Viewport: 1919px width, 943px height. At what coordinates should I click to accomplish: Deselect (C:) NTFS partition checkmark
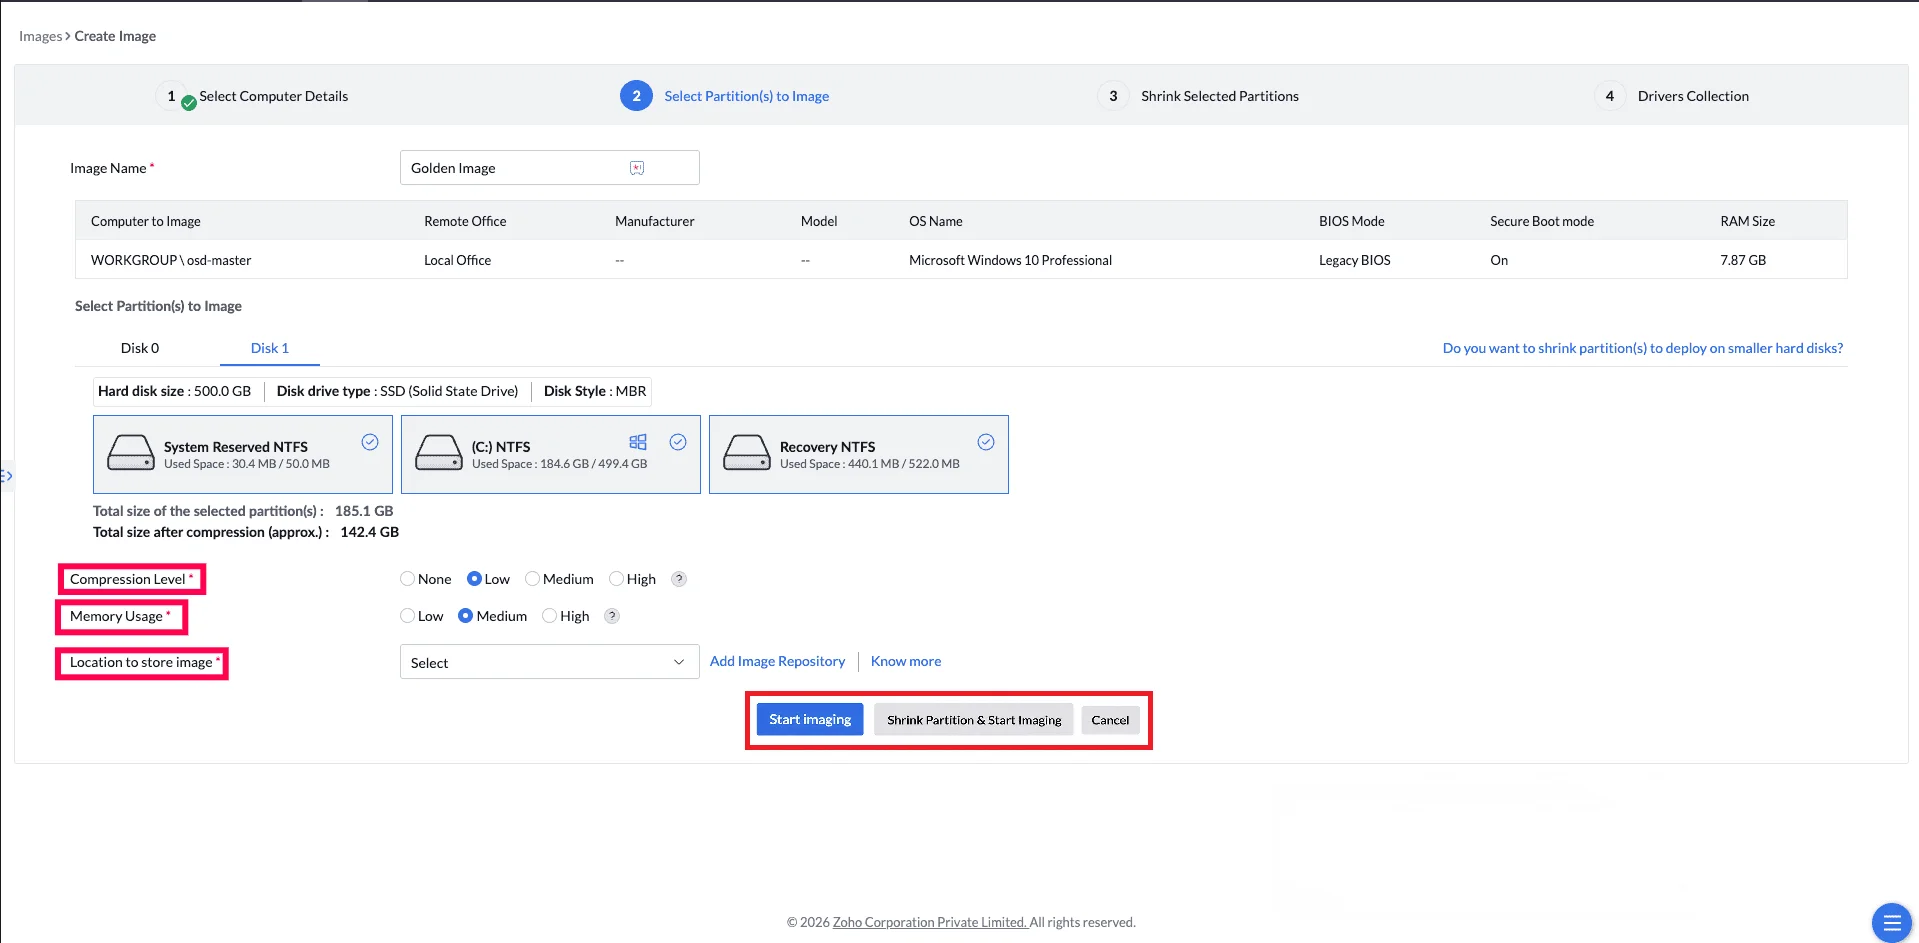tap(678, 442)
